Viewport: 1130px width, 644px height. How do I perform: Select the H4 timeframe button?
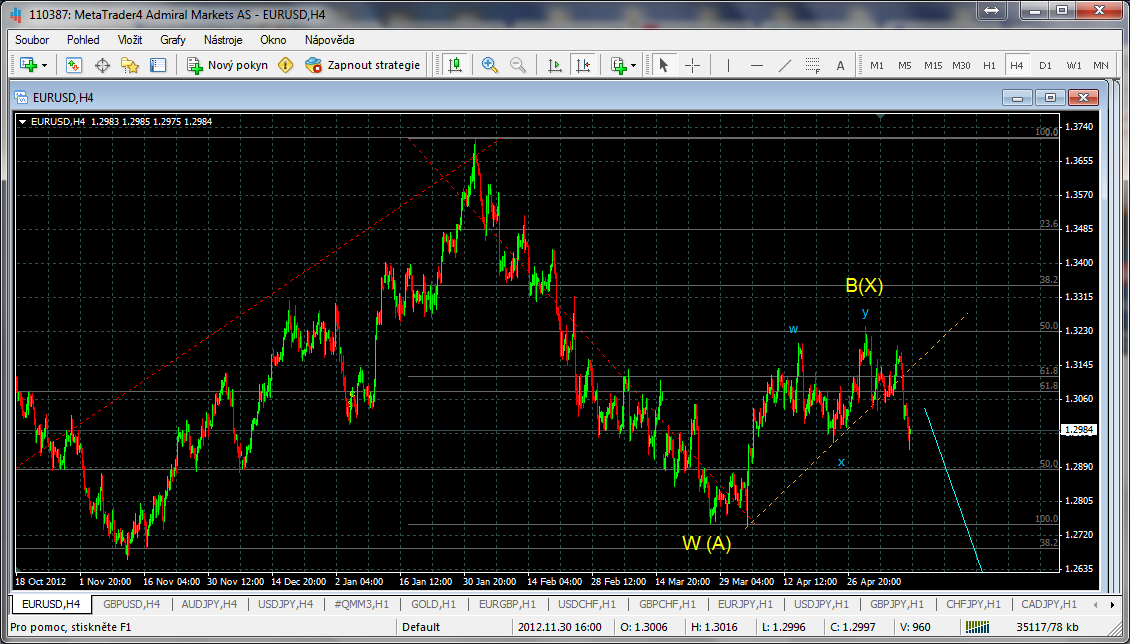pyautogui.click(x=1017, y=66)
